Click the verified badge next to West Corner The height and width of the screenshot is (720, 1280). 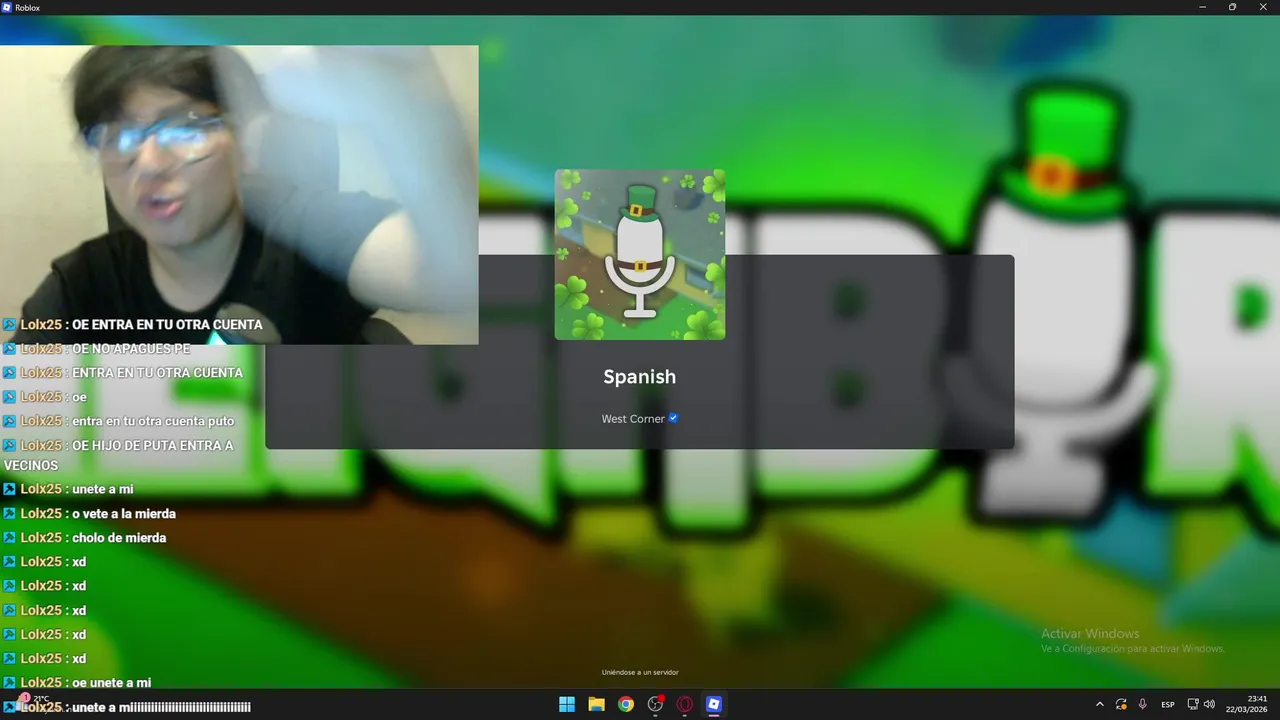pos(673,418)
